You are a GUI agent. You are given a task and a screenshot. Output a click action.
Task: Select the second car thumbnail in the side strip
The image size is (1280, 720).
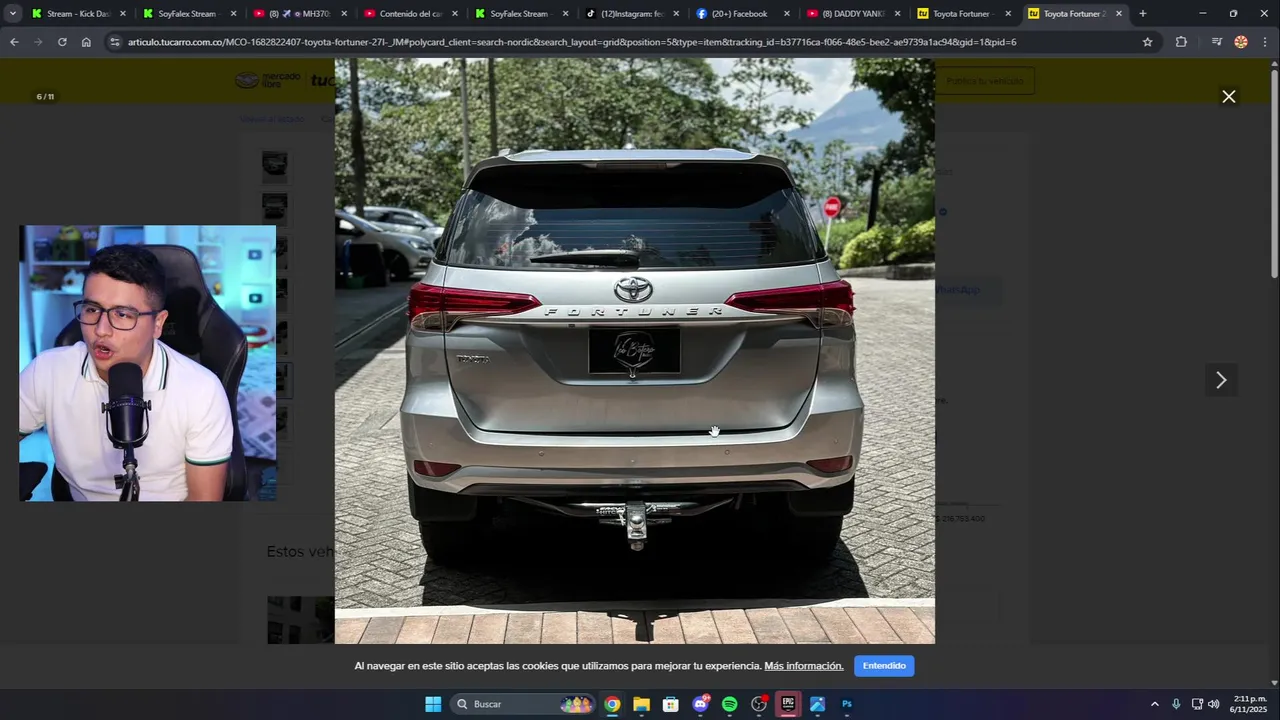click(x=275, y=208)
